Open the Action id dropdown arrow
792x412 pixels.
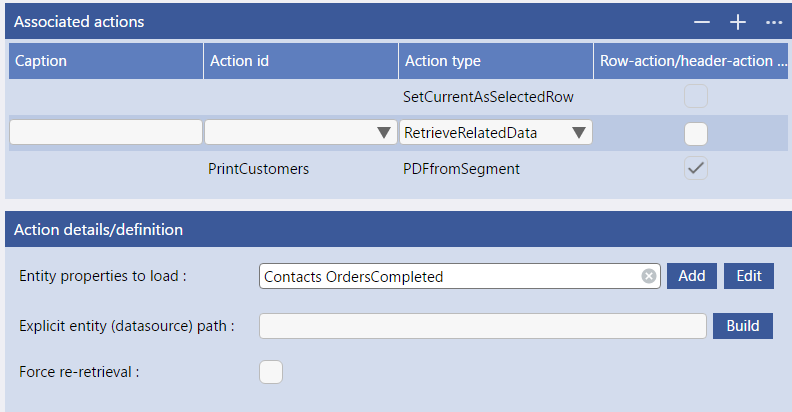coord(384,133)
